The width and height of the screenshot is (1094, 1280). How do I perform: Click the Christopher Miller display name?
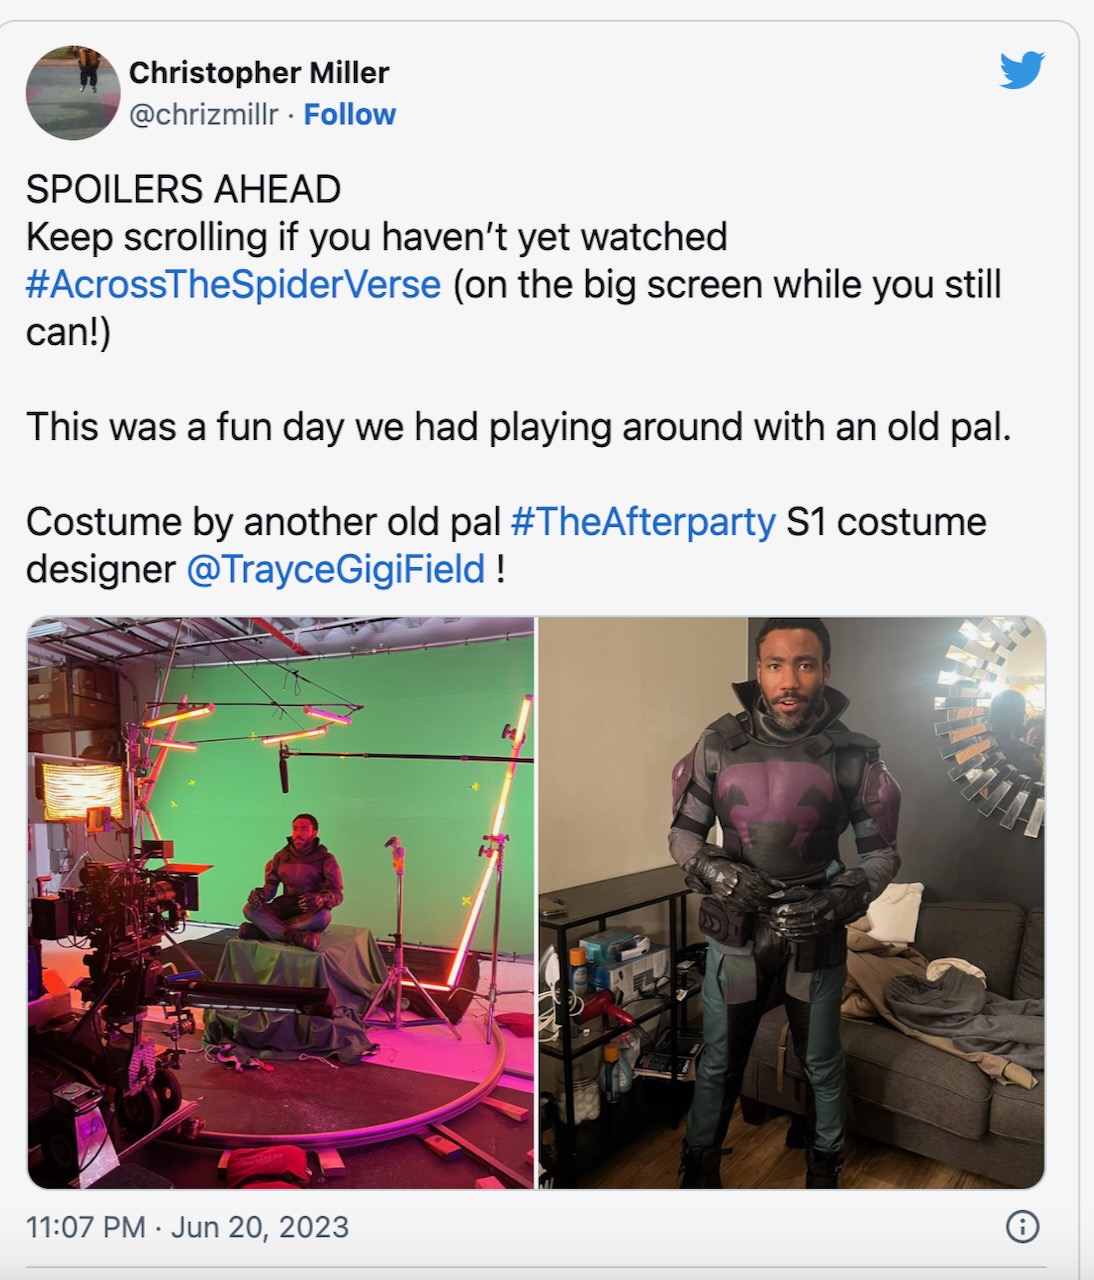259,72
